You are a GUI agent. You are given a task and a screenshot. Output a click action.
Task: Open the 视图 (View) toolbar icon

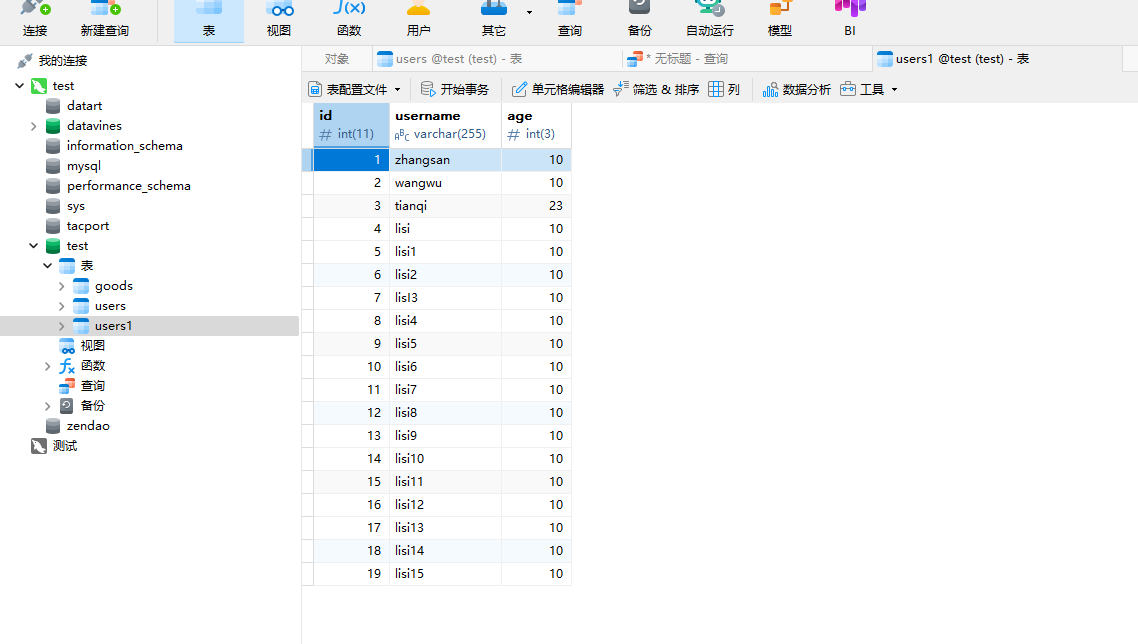pyautogui.click(x=279, y=18)
